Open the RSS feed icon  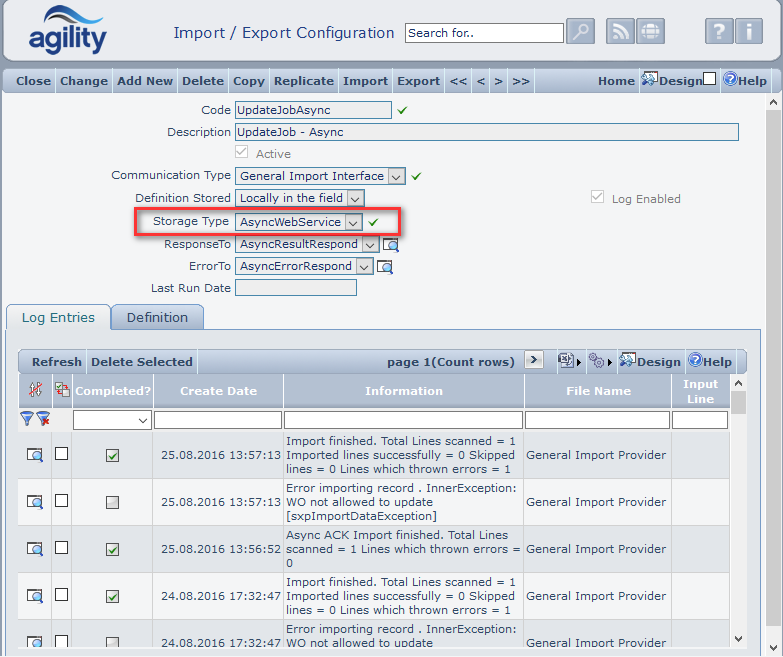[x=621, y=32]
